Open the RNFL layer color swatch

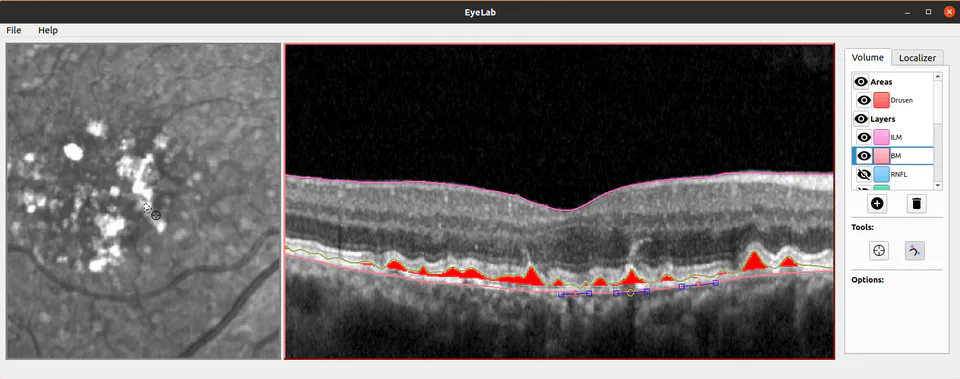point(882,174)
